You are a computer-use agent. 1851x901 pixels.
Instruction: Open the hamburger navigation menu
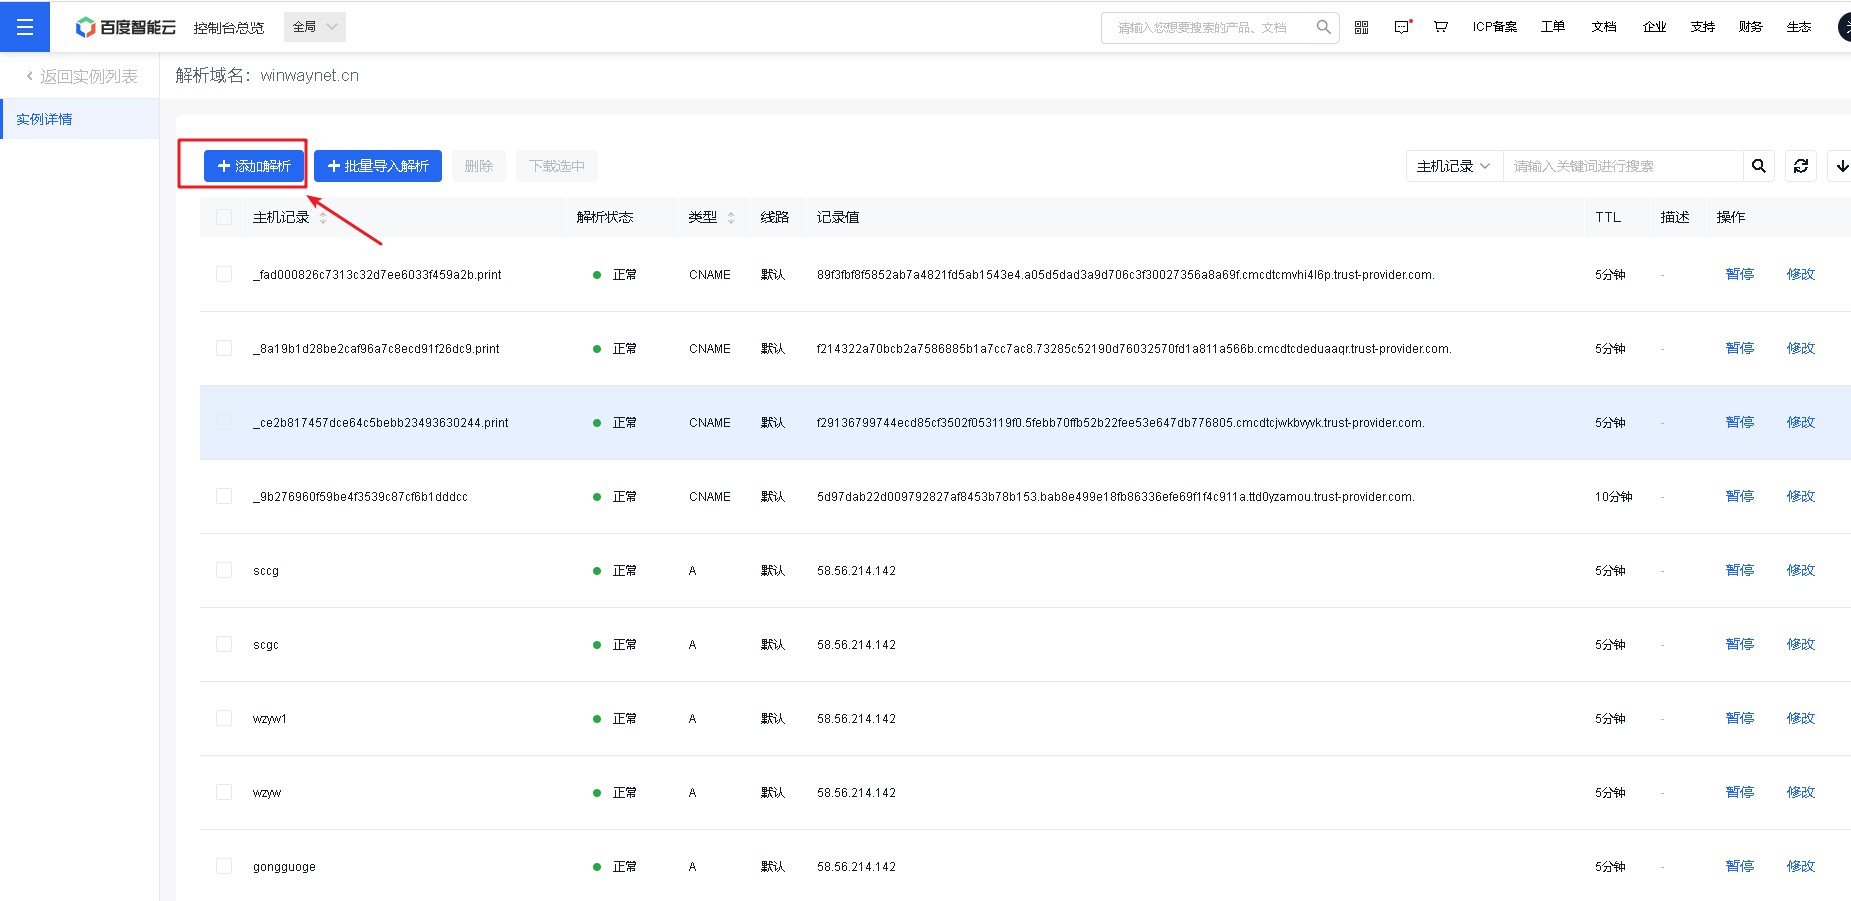point(25,27)
